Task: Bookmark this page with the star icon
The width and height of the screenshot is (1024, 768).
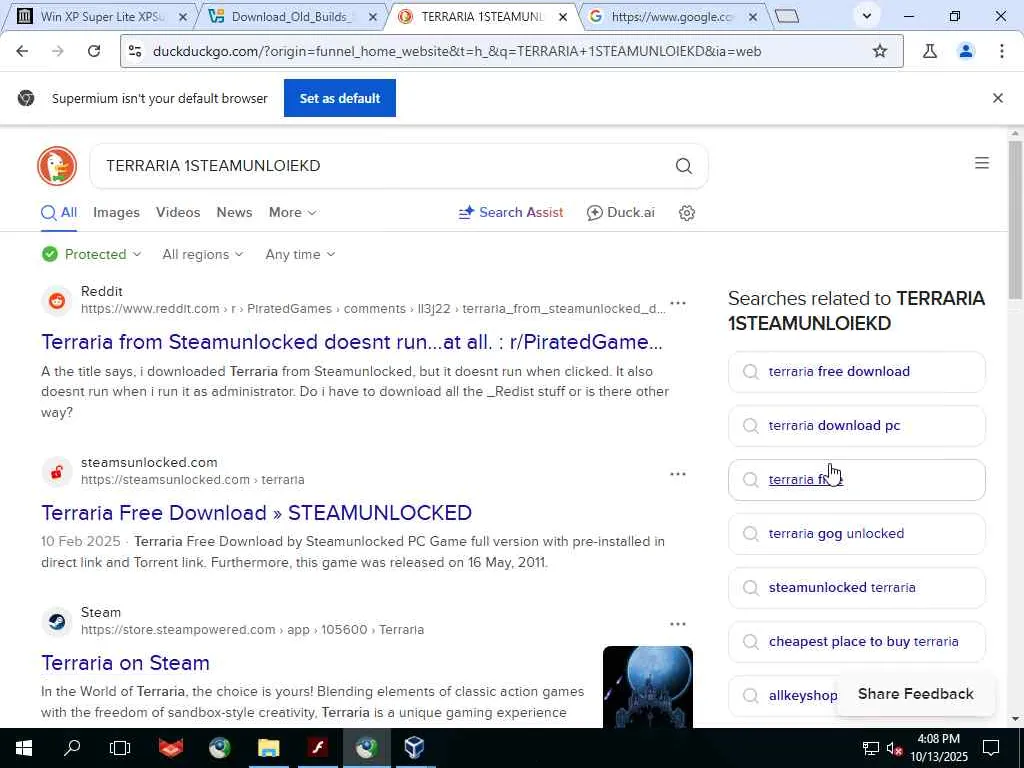Action: [x=880, y=51]
